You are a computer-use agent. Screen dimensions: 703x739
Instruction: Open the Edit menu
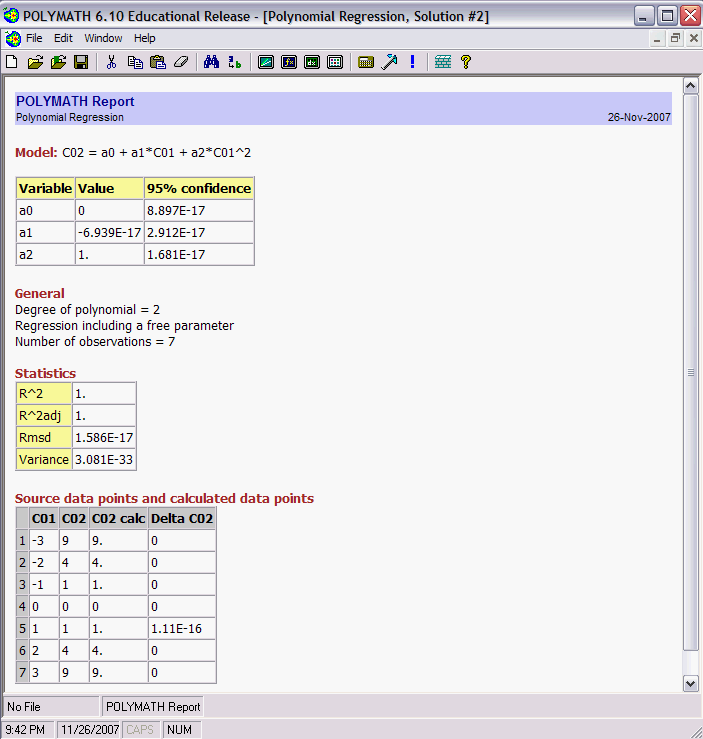click(x=63, y=38)
